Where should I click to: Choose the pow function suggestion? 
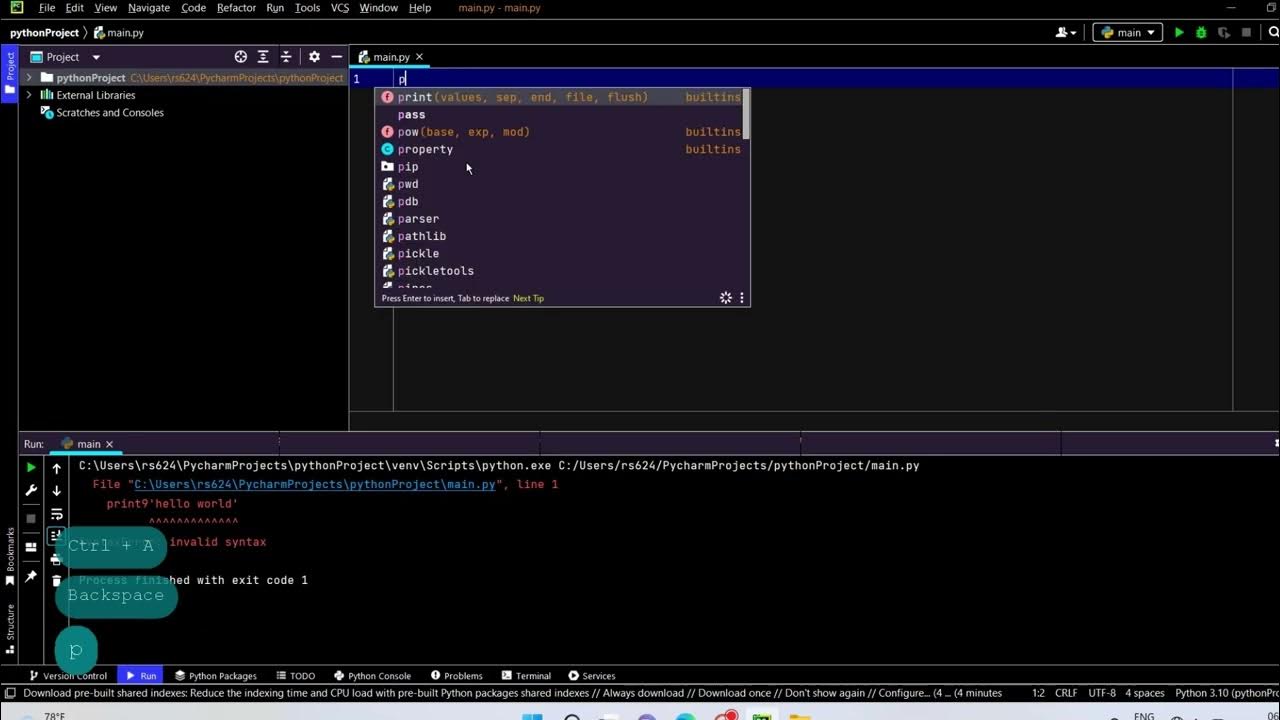(562, 132)
